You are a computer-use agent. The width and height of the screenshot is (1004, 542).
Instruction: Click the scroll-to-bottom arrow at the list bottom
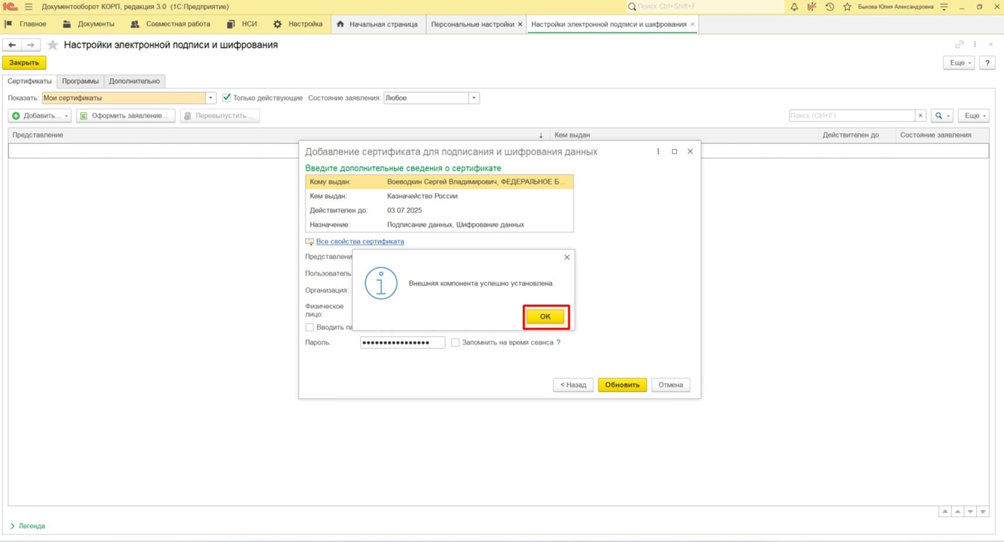click(983, 512)
